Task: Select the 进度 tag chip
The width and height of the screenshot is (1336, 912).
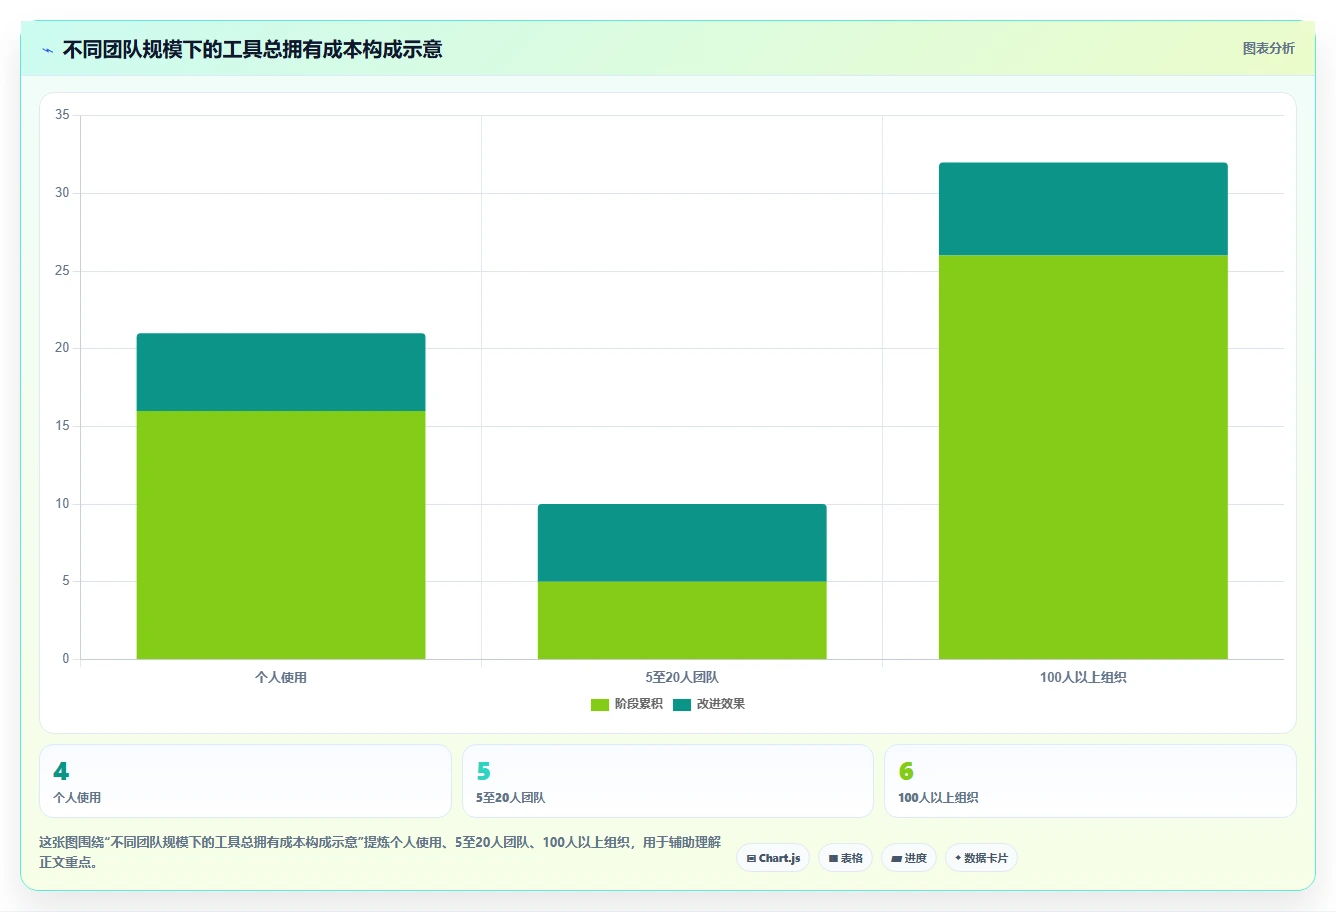Action: (908, 858)
